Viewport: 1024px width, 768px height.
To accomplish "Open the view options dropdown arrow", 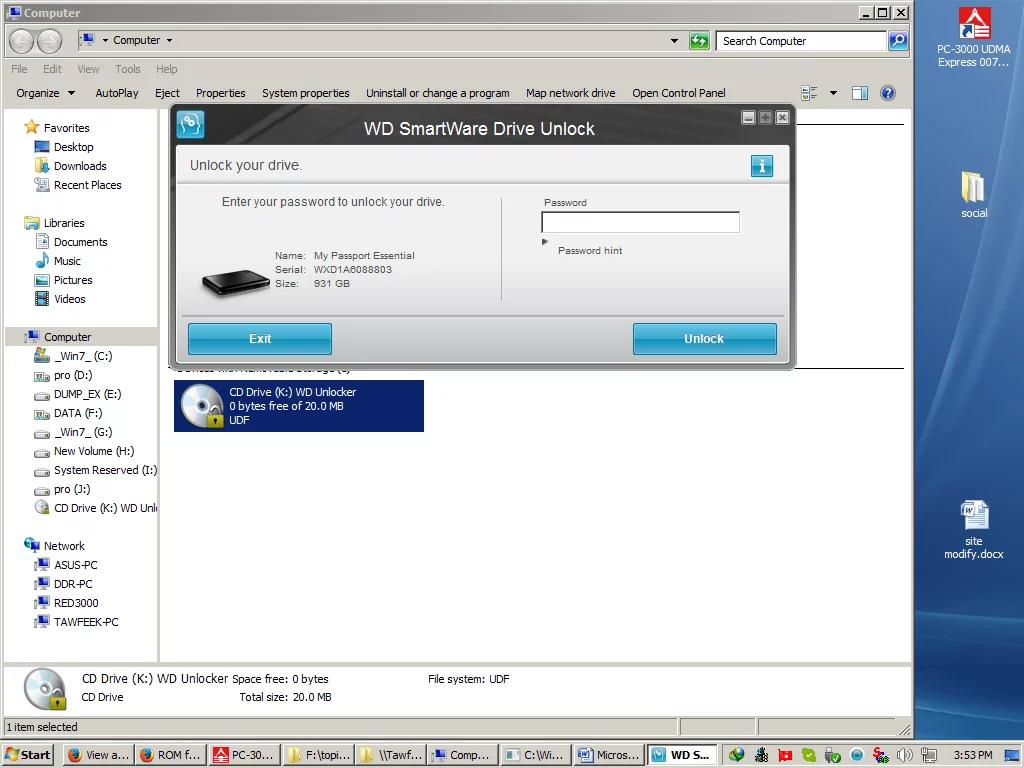I will (833, 93).
